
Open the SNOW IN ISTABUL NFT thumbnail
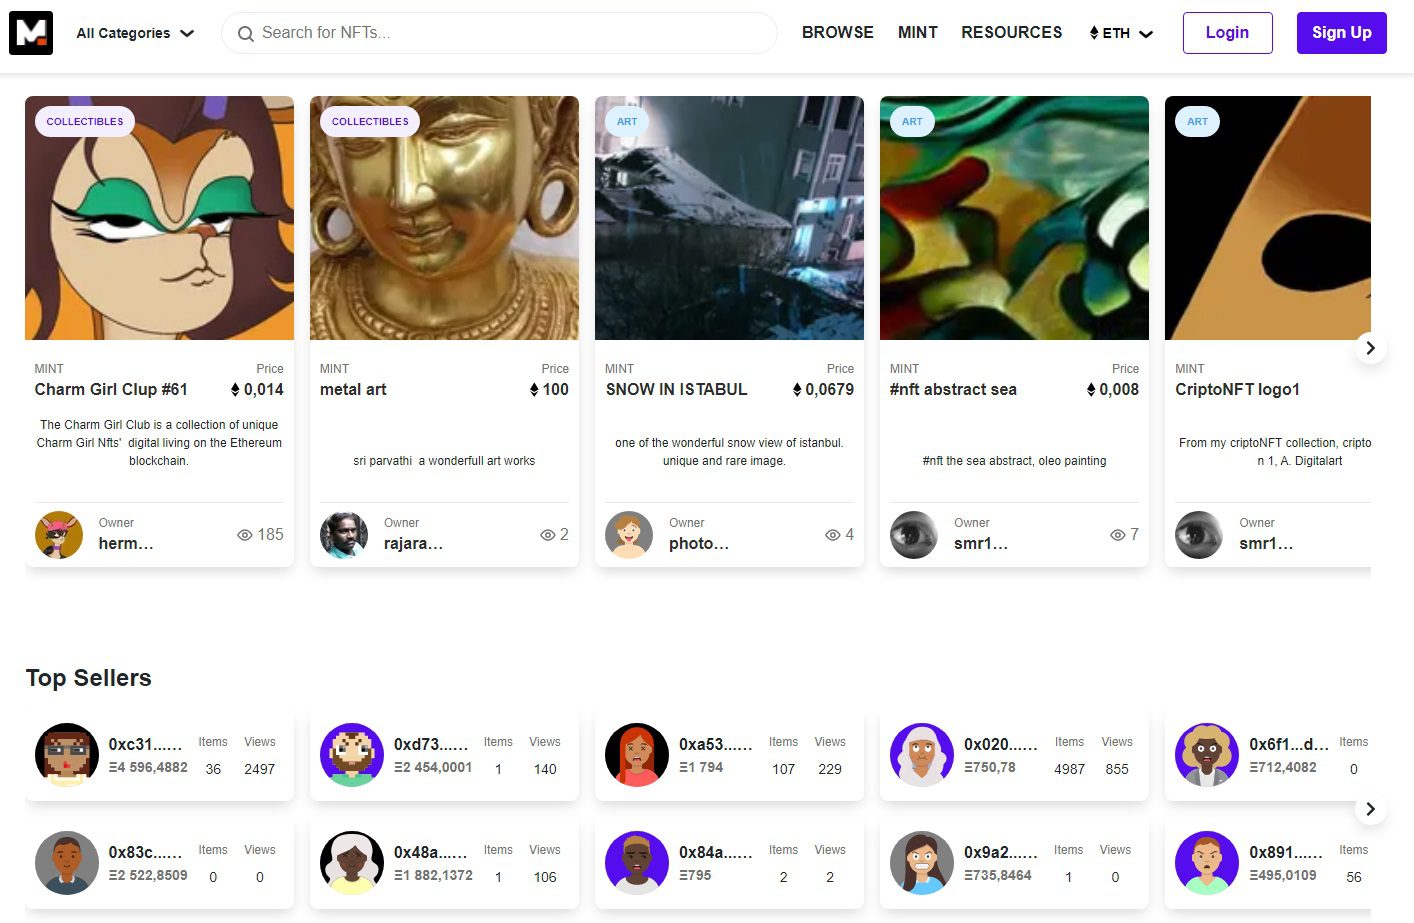click(x=729, y=218)
